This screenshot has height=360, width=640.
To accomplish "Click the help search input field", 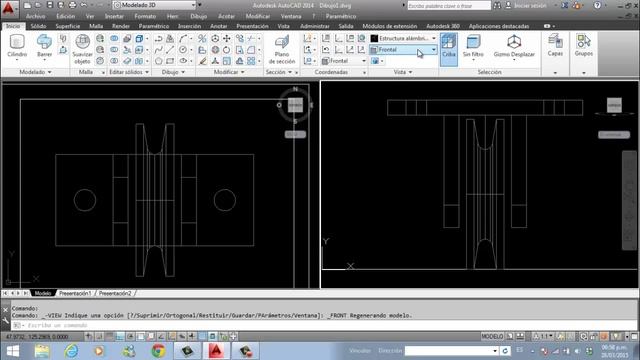I will [x=449, y=5].
